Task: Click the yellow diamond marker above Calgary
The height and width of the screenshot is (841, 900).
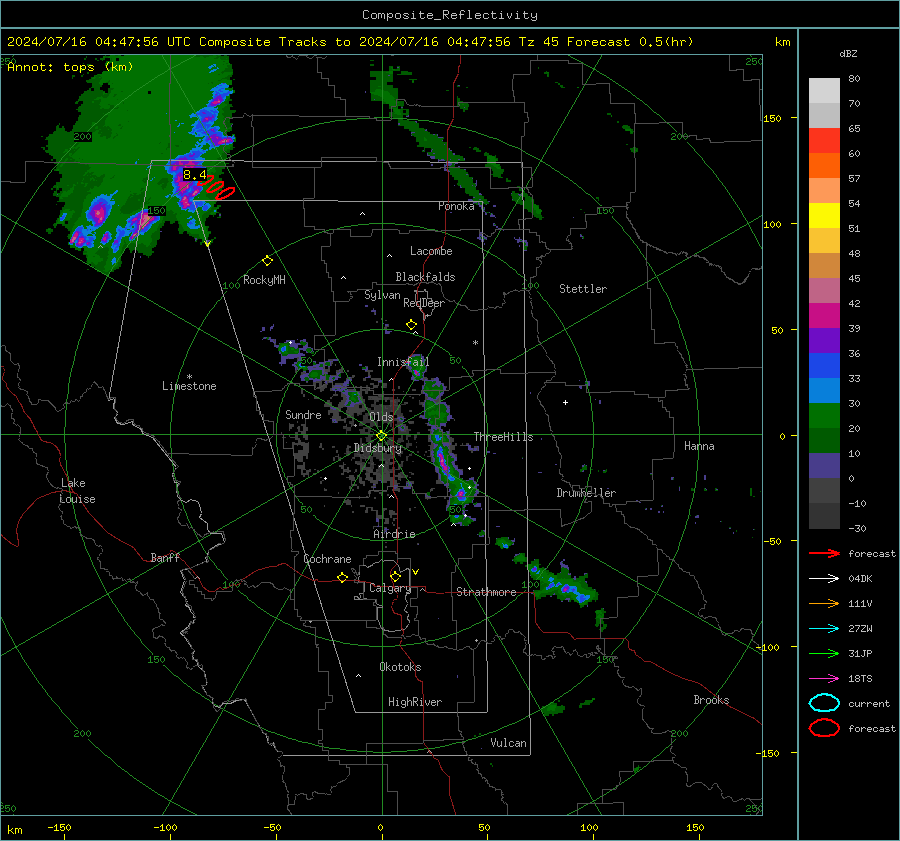Action: [395, 576]
